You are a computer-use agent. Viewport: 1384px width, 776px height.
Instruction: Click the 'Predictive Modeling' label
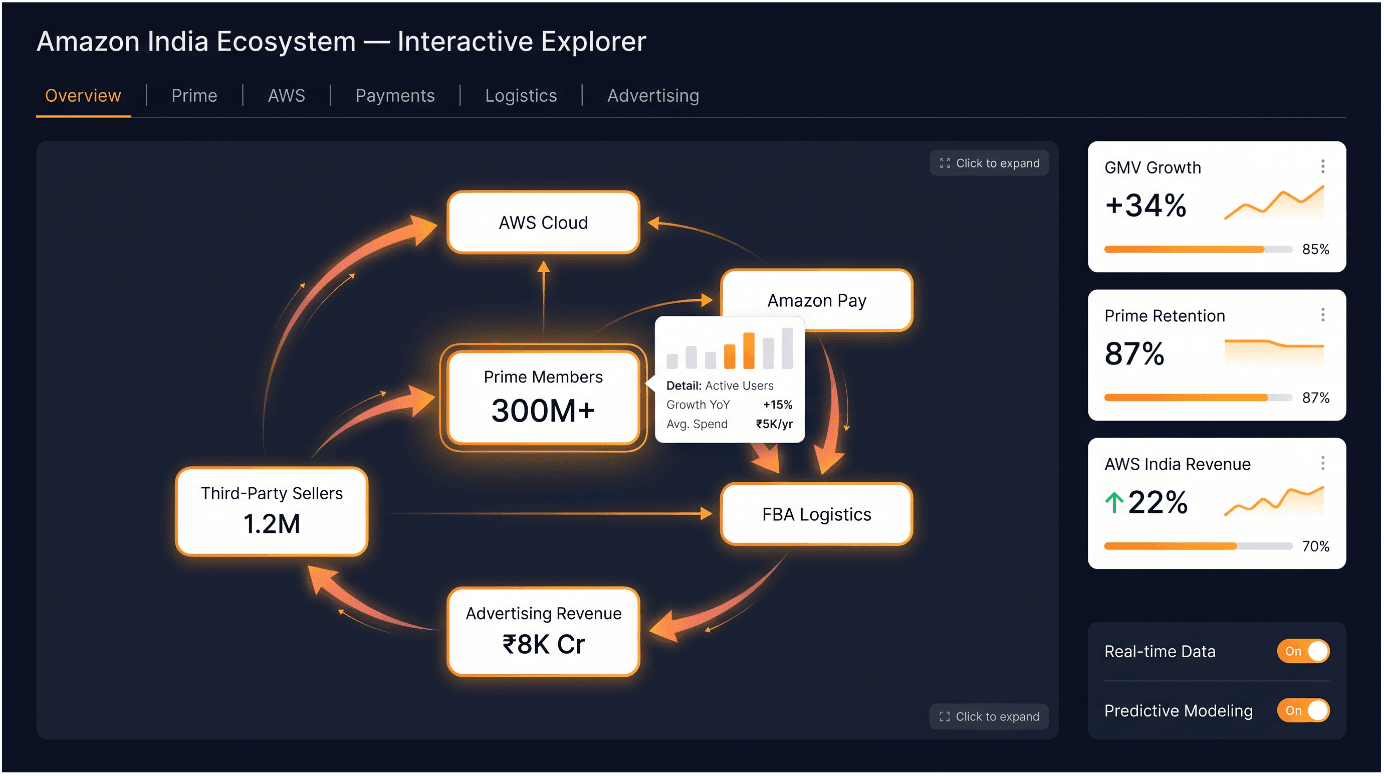click(1178, 711)
